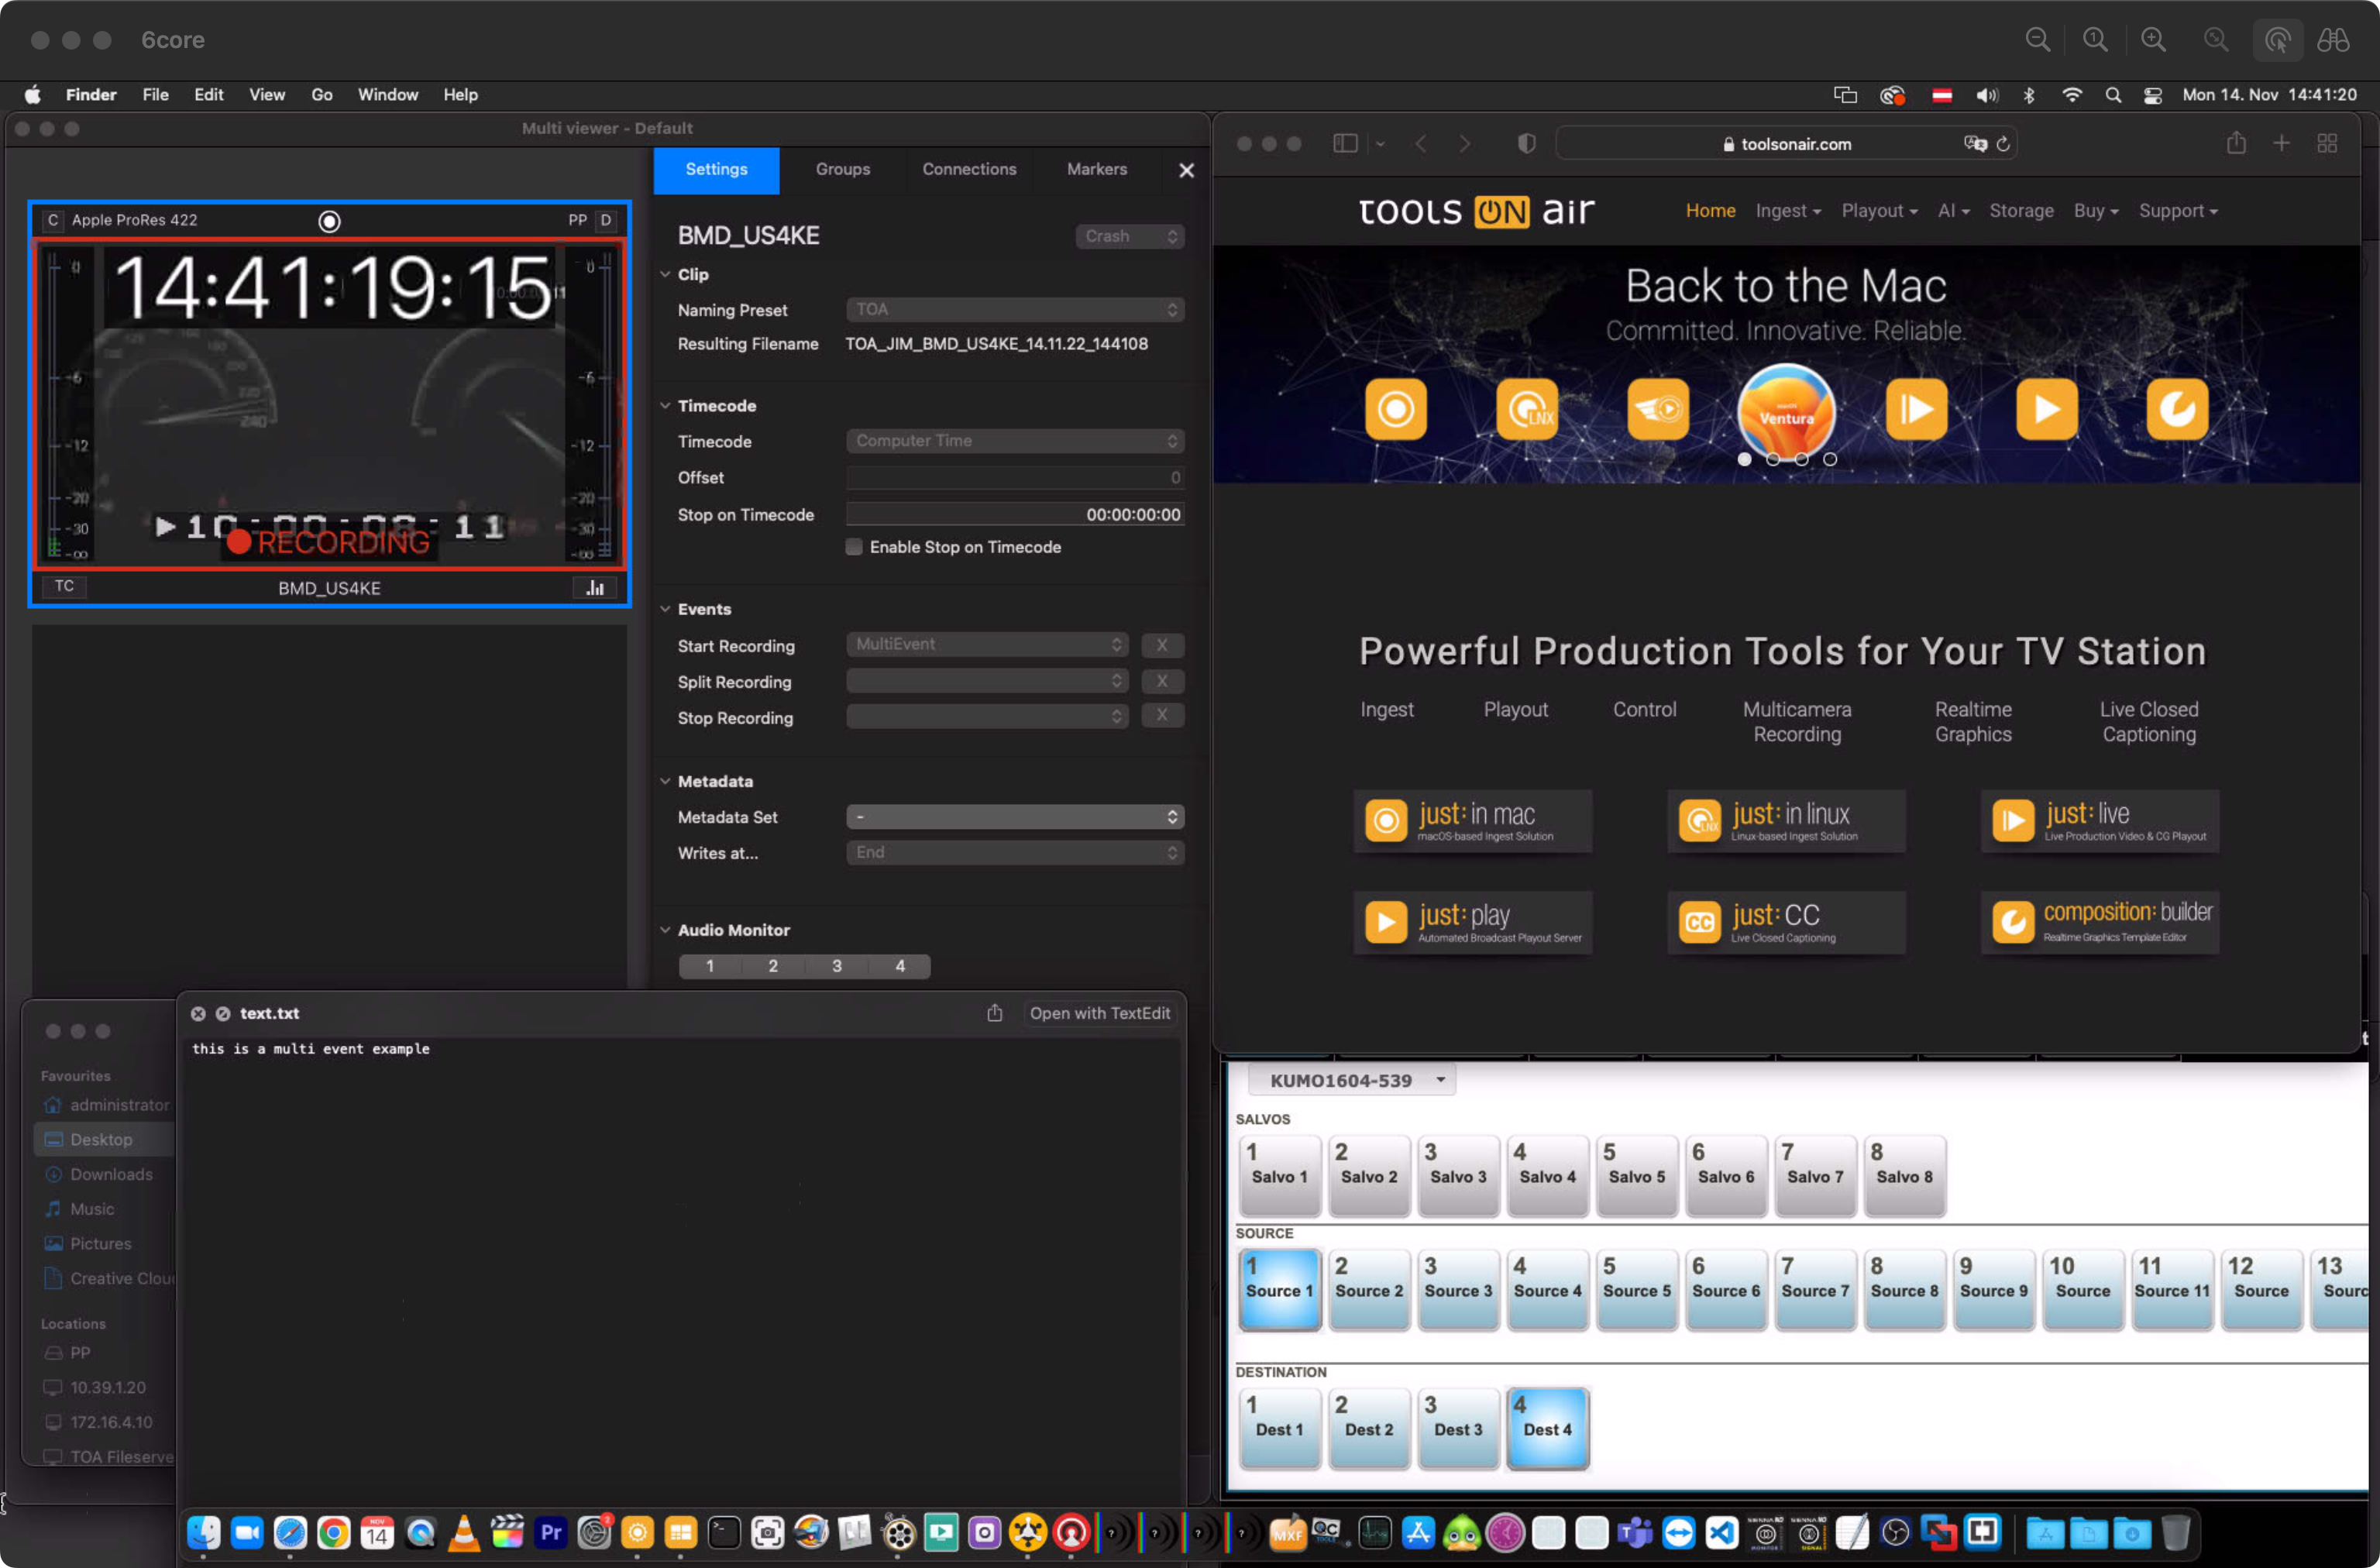Open the Split Recording event dropdown
Viewport: 2380px width, 1568px height.
[987, 681]
